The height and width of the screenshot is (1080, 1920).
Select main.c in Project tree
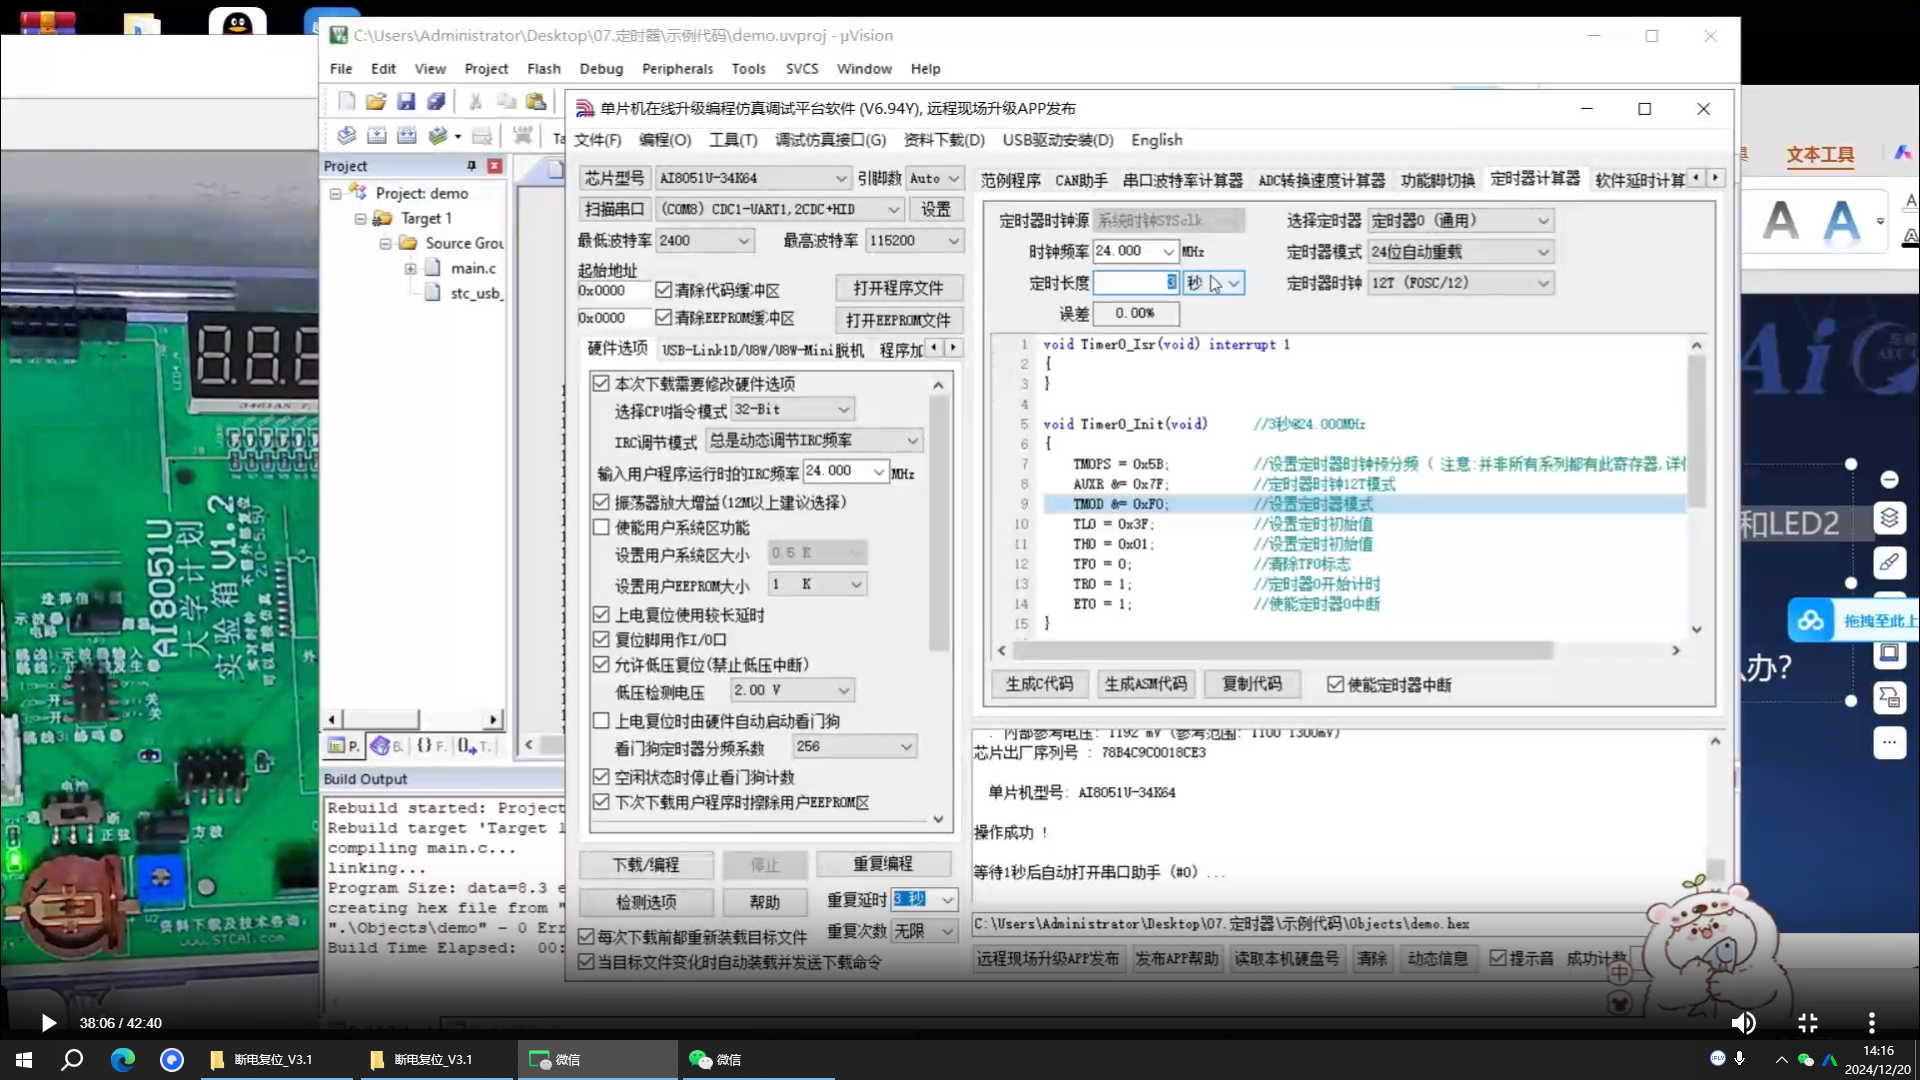click(472, 268)
